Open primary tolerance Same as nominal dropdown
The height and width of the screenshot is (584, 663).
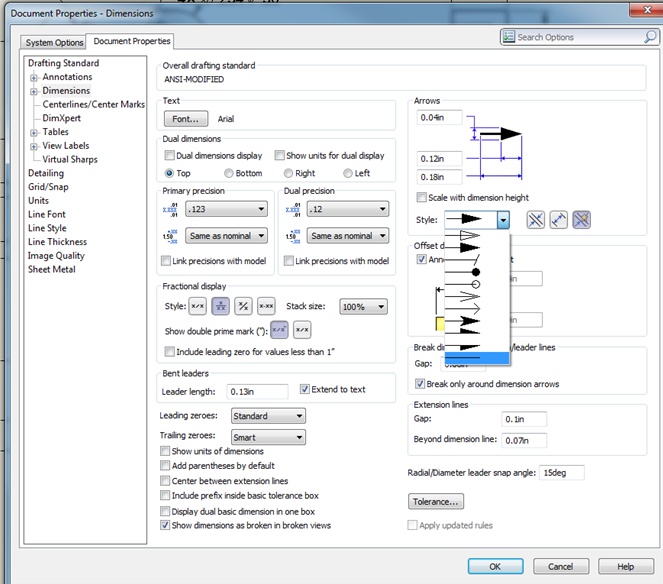(227, 236)
